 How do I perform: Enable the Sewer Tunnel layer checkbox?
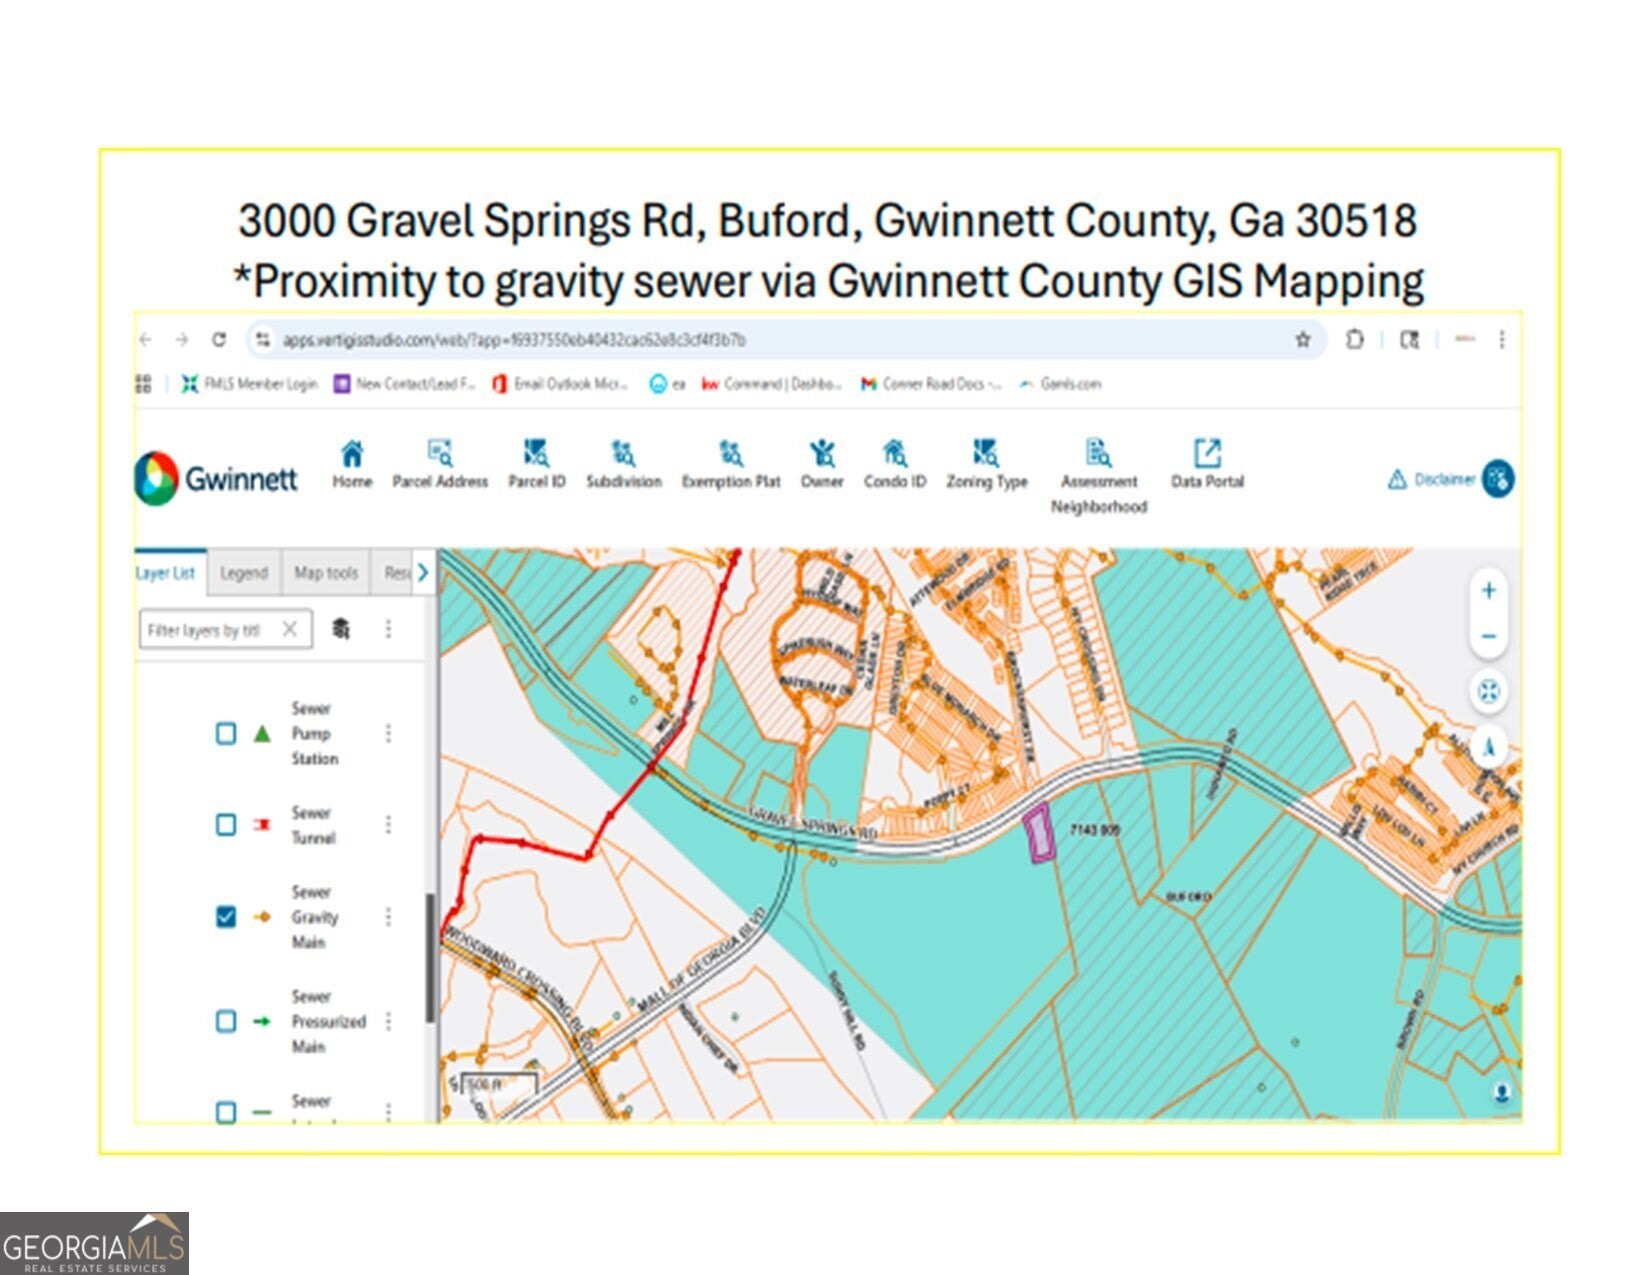point(227,825)
